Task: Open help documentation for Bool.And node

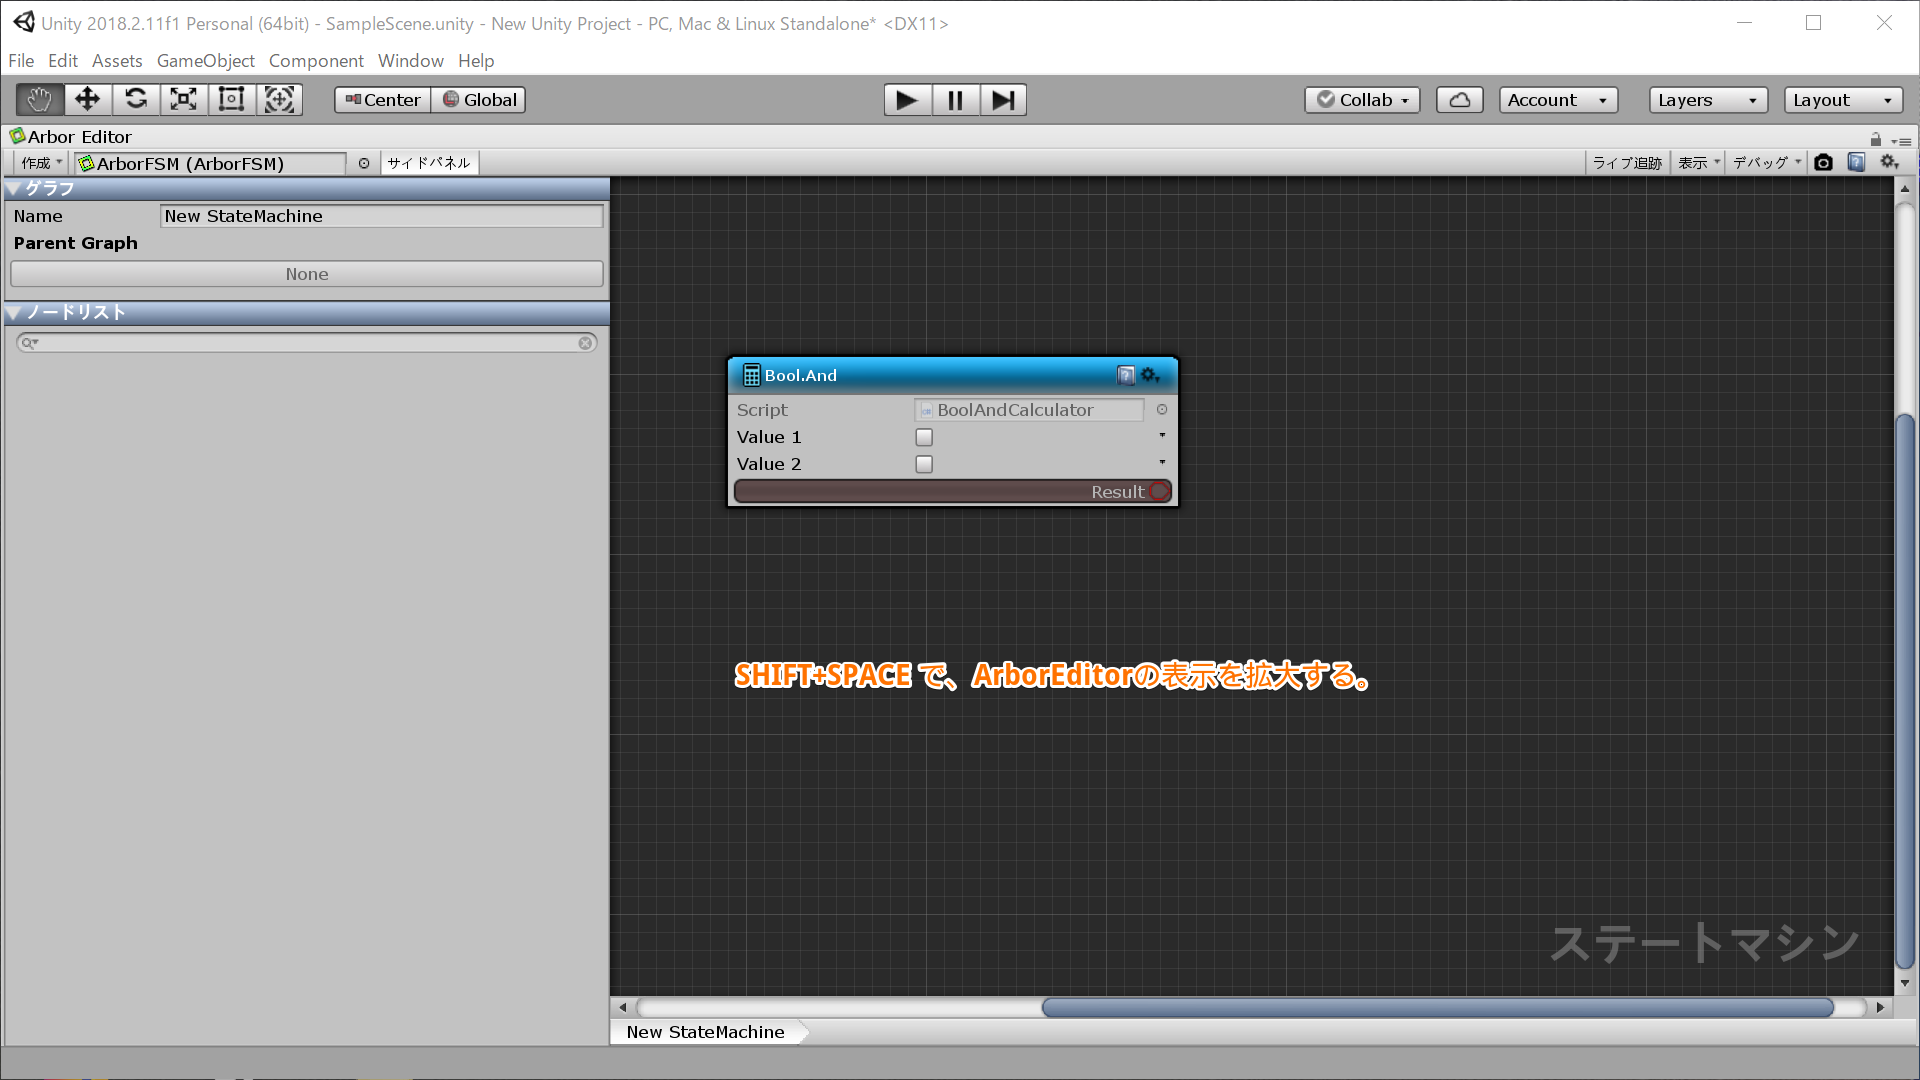Action: 1125,375
